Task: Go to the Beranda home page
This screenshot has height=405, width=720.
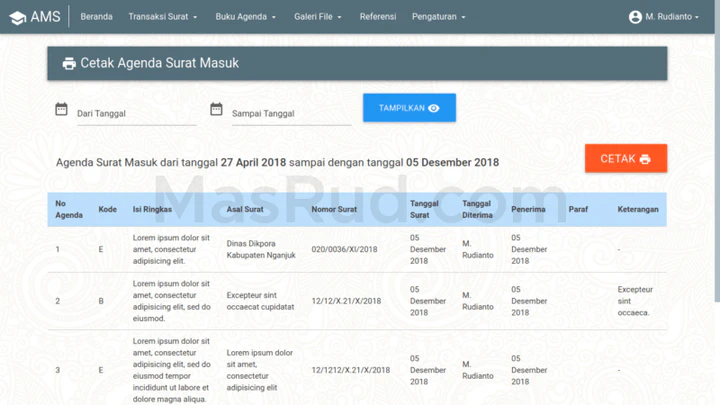Action: click(x=96, y=17)
